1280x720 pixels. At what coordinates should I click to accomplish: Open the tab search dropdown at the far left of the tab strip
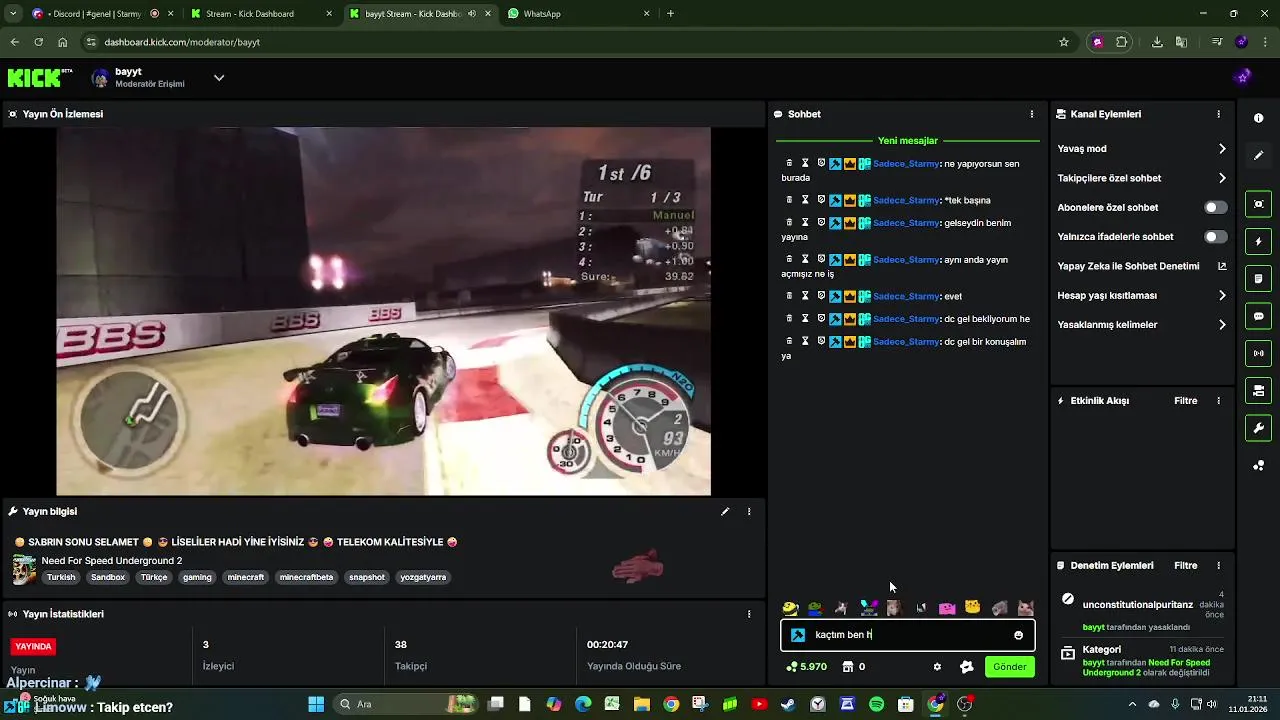(x=12, y=14)
